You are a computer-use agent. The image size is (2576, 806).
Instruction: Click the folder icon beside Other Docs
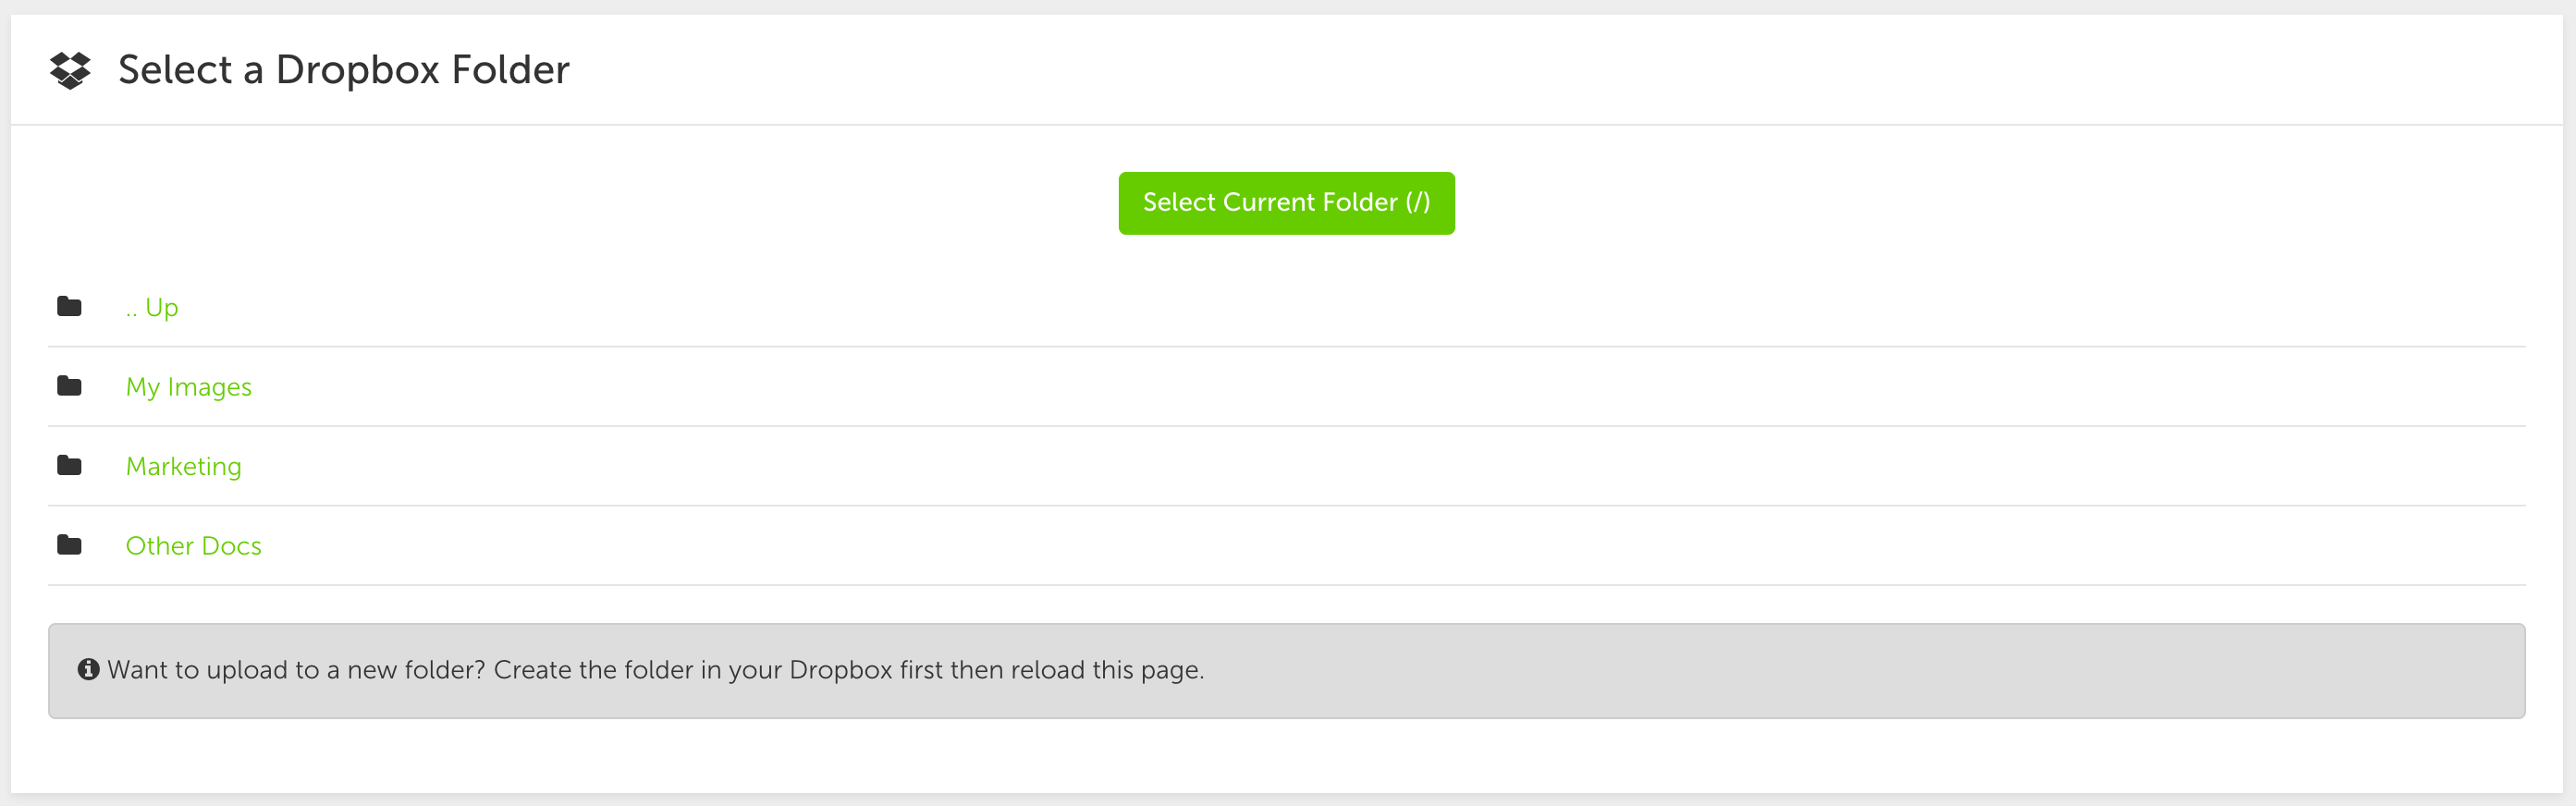pos(69,545)
